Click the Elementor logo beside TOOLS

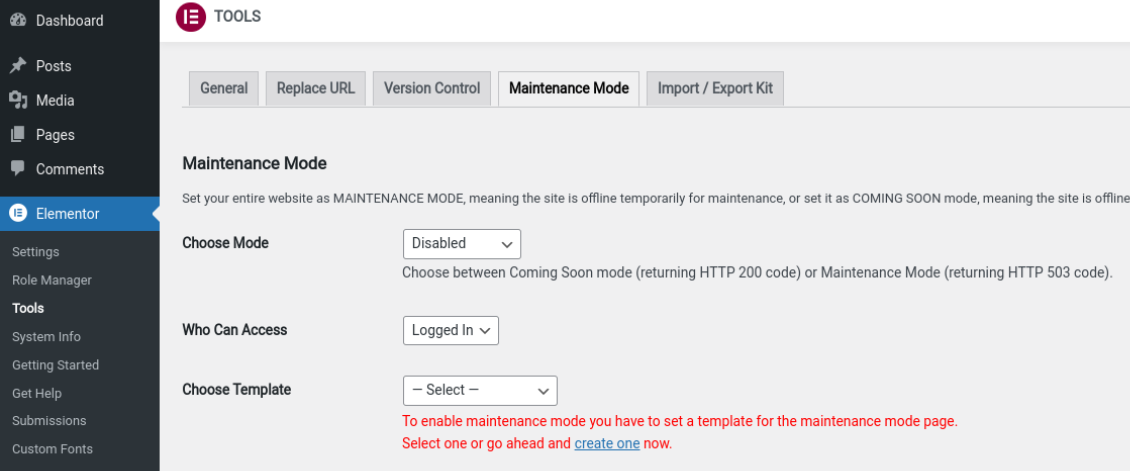(x=190, y=17)
